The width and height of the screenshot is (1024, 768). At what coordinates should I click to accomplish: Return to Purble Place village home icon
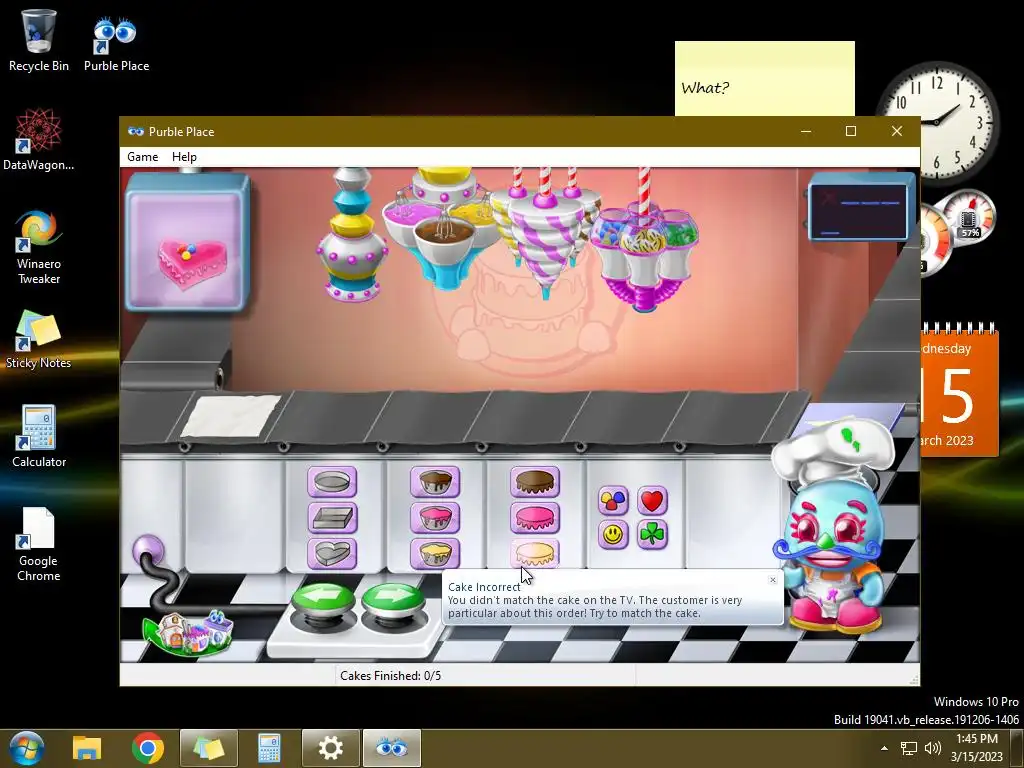[x=189, y=632]
